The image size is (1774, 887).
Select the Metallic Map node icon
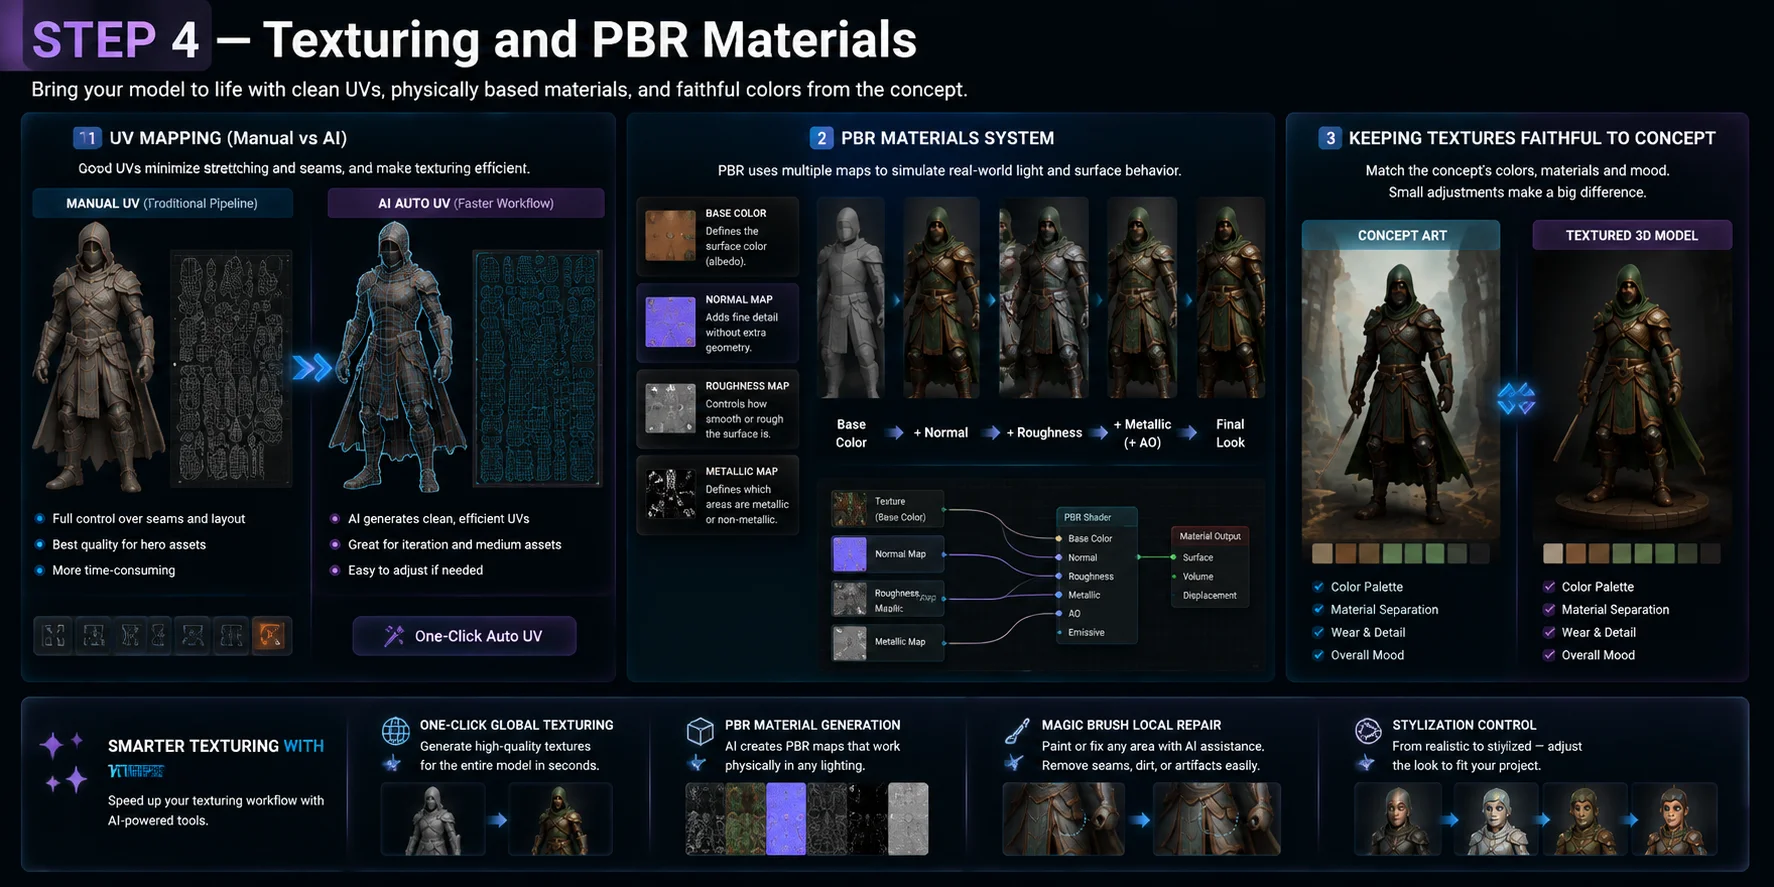point(850,642)
